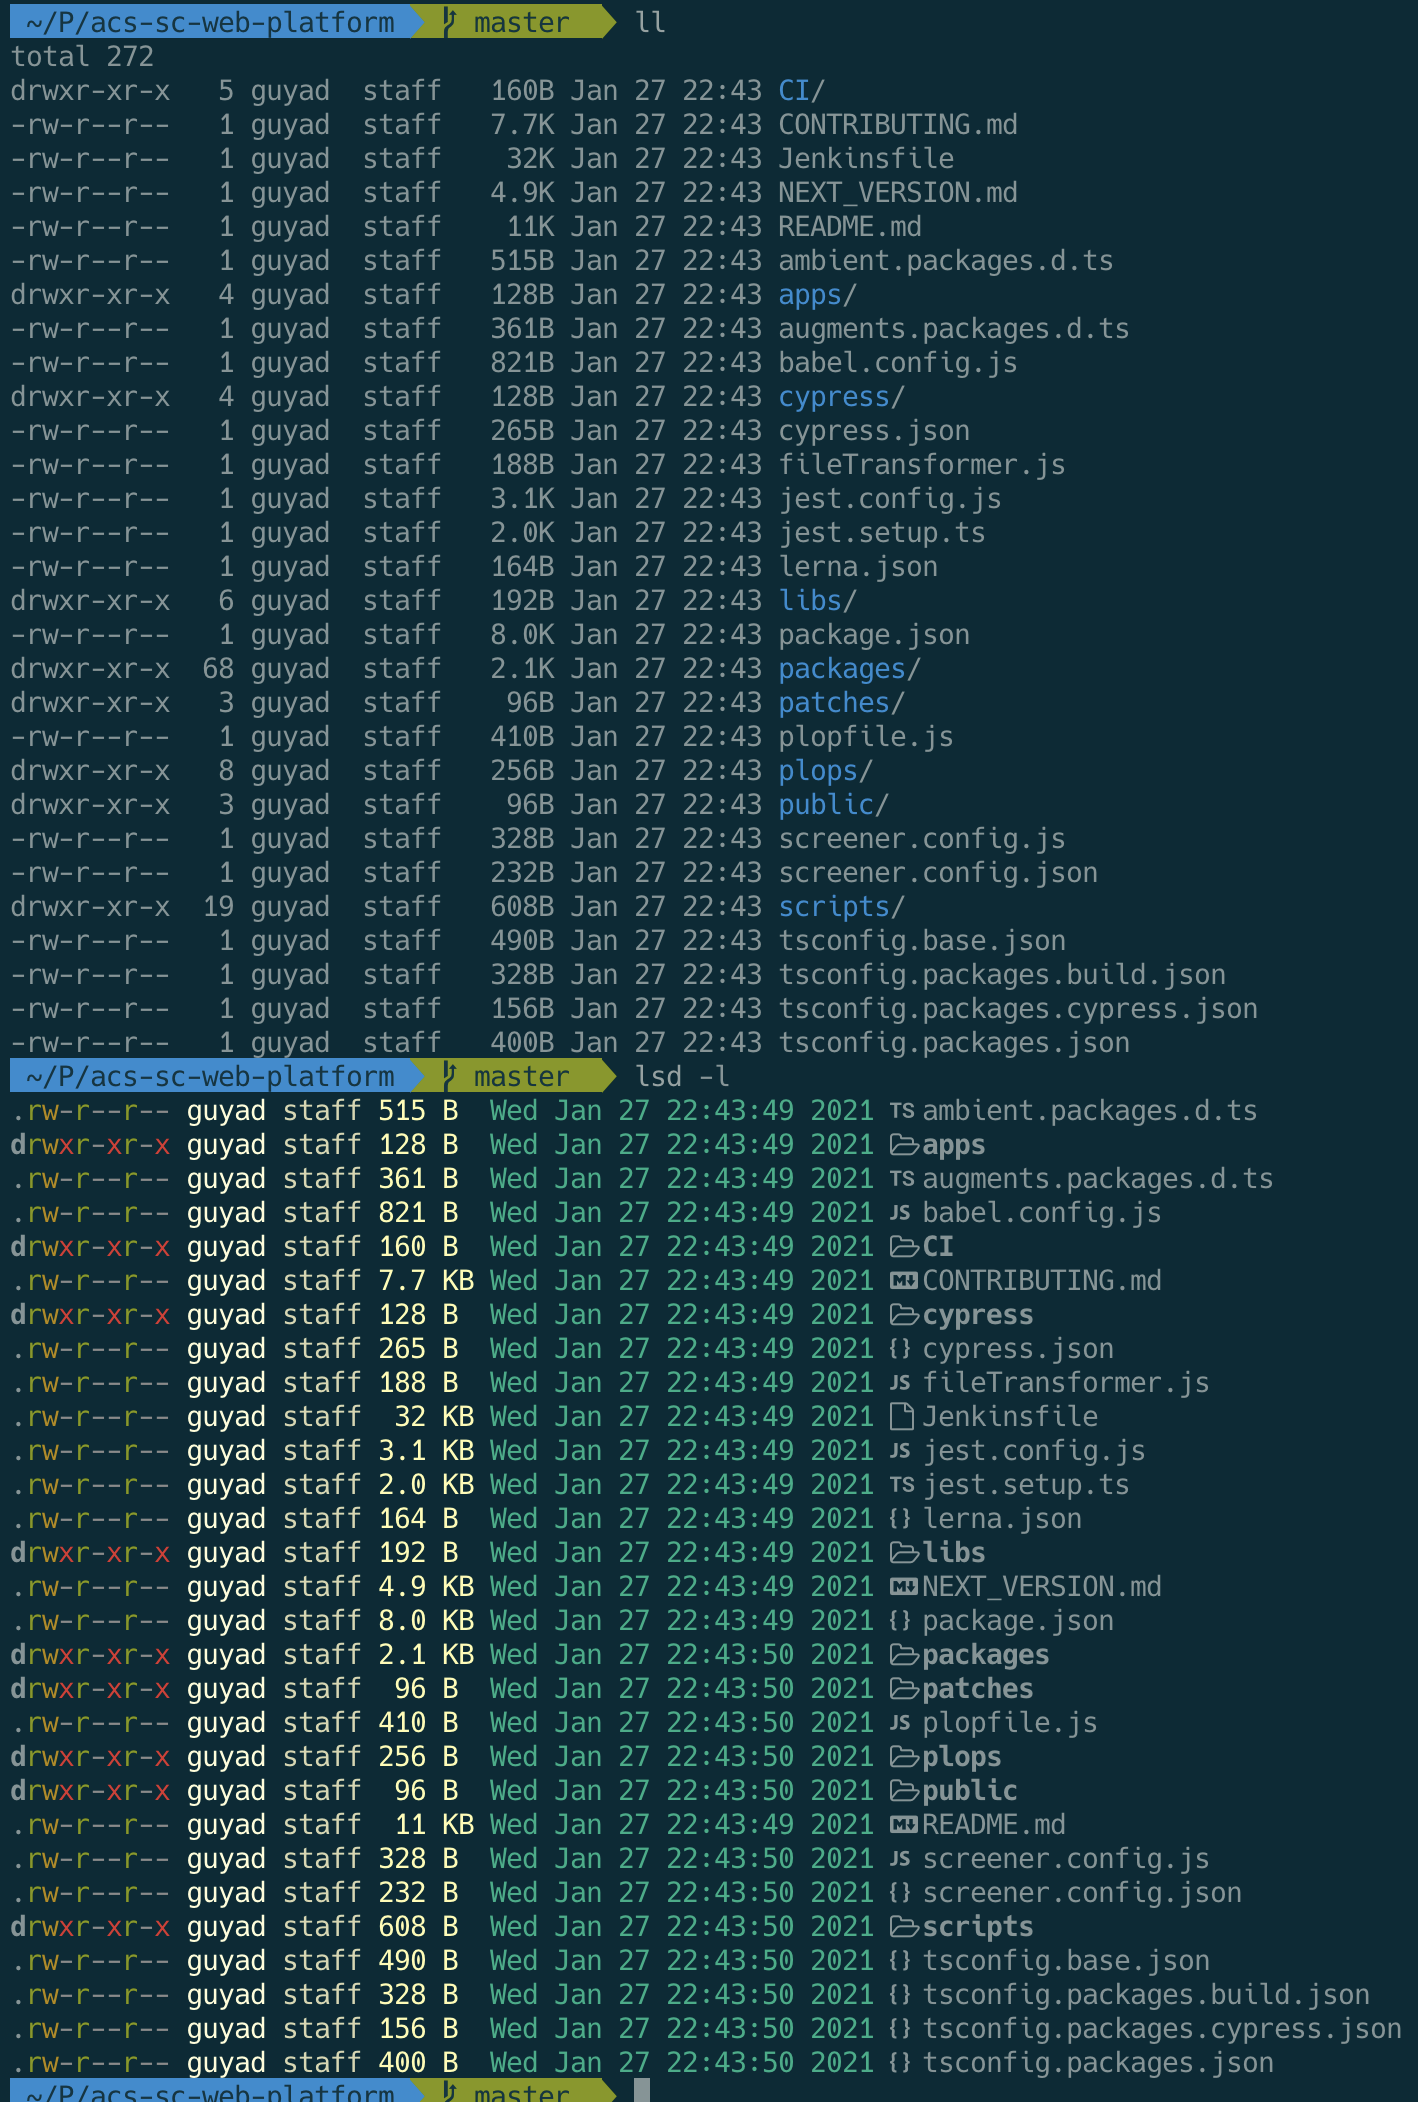
Task: Click the folder icon beside bold cypress
Action: [904, 1315]
